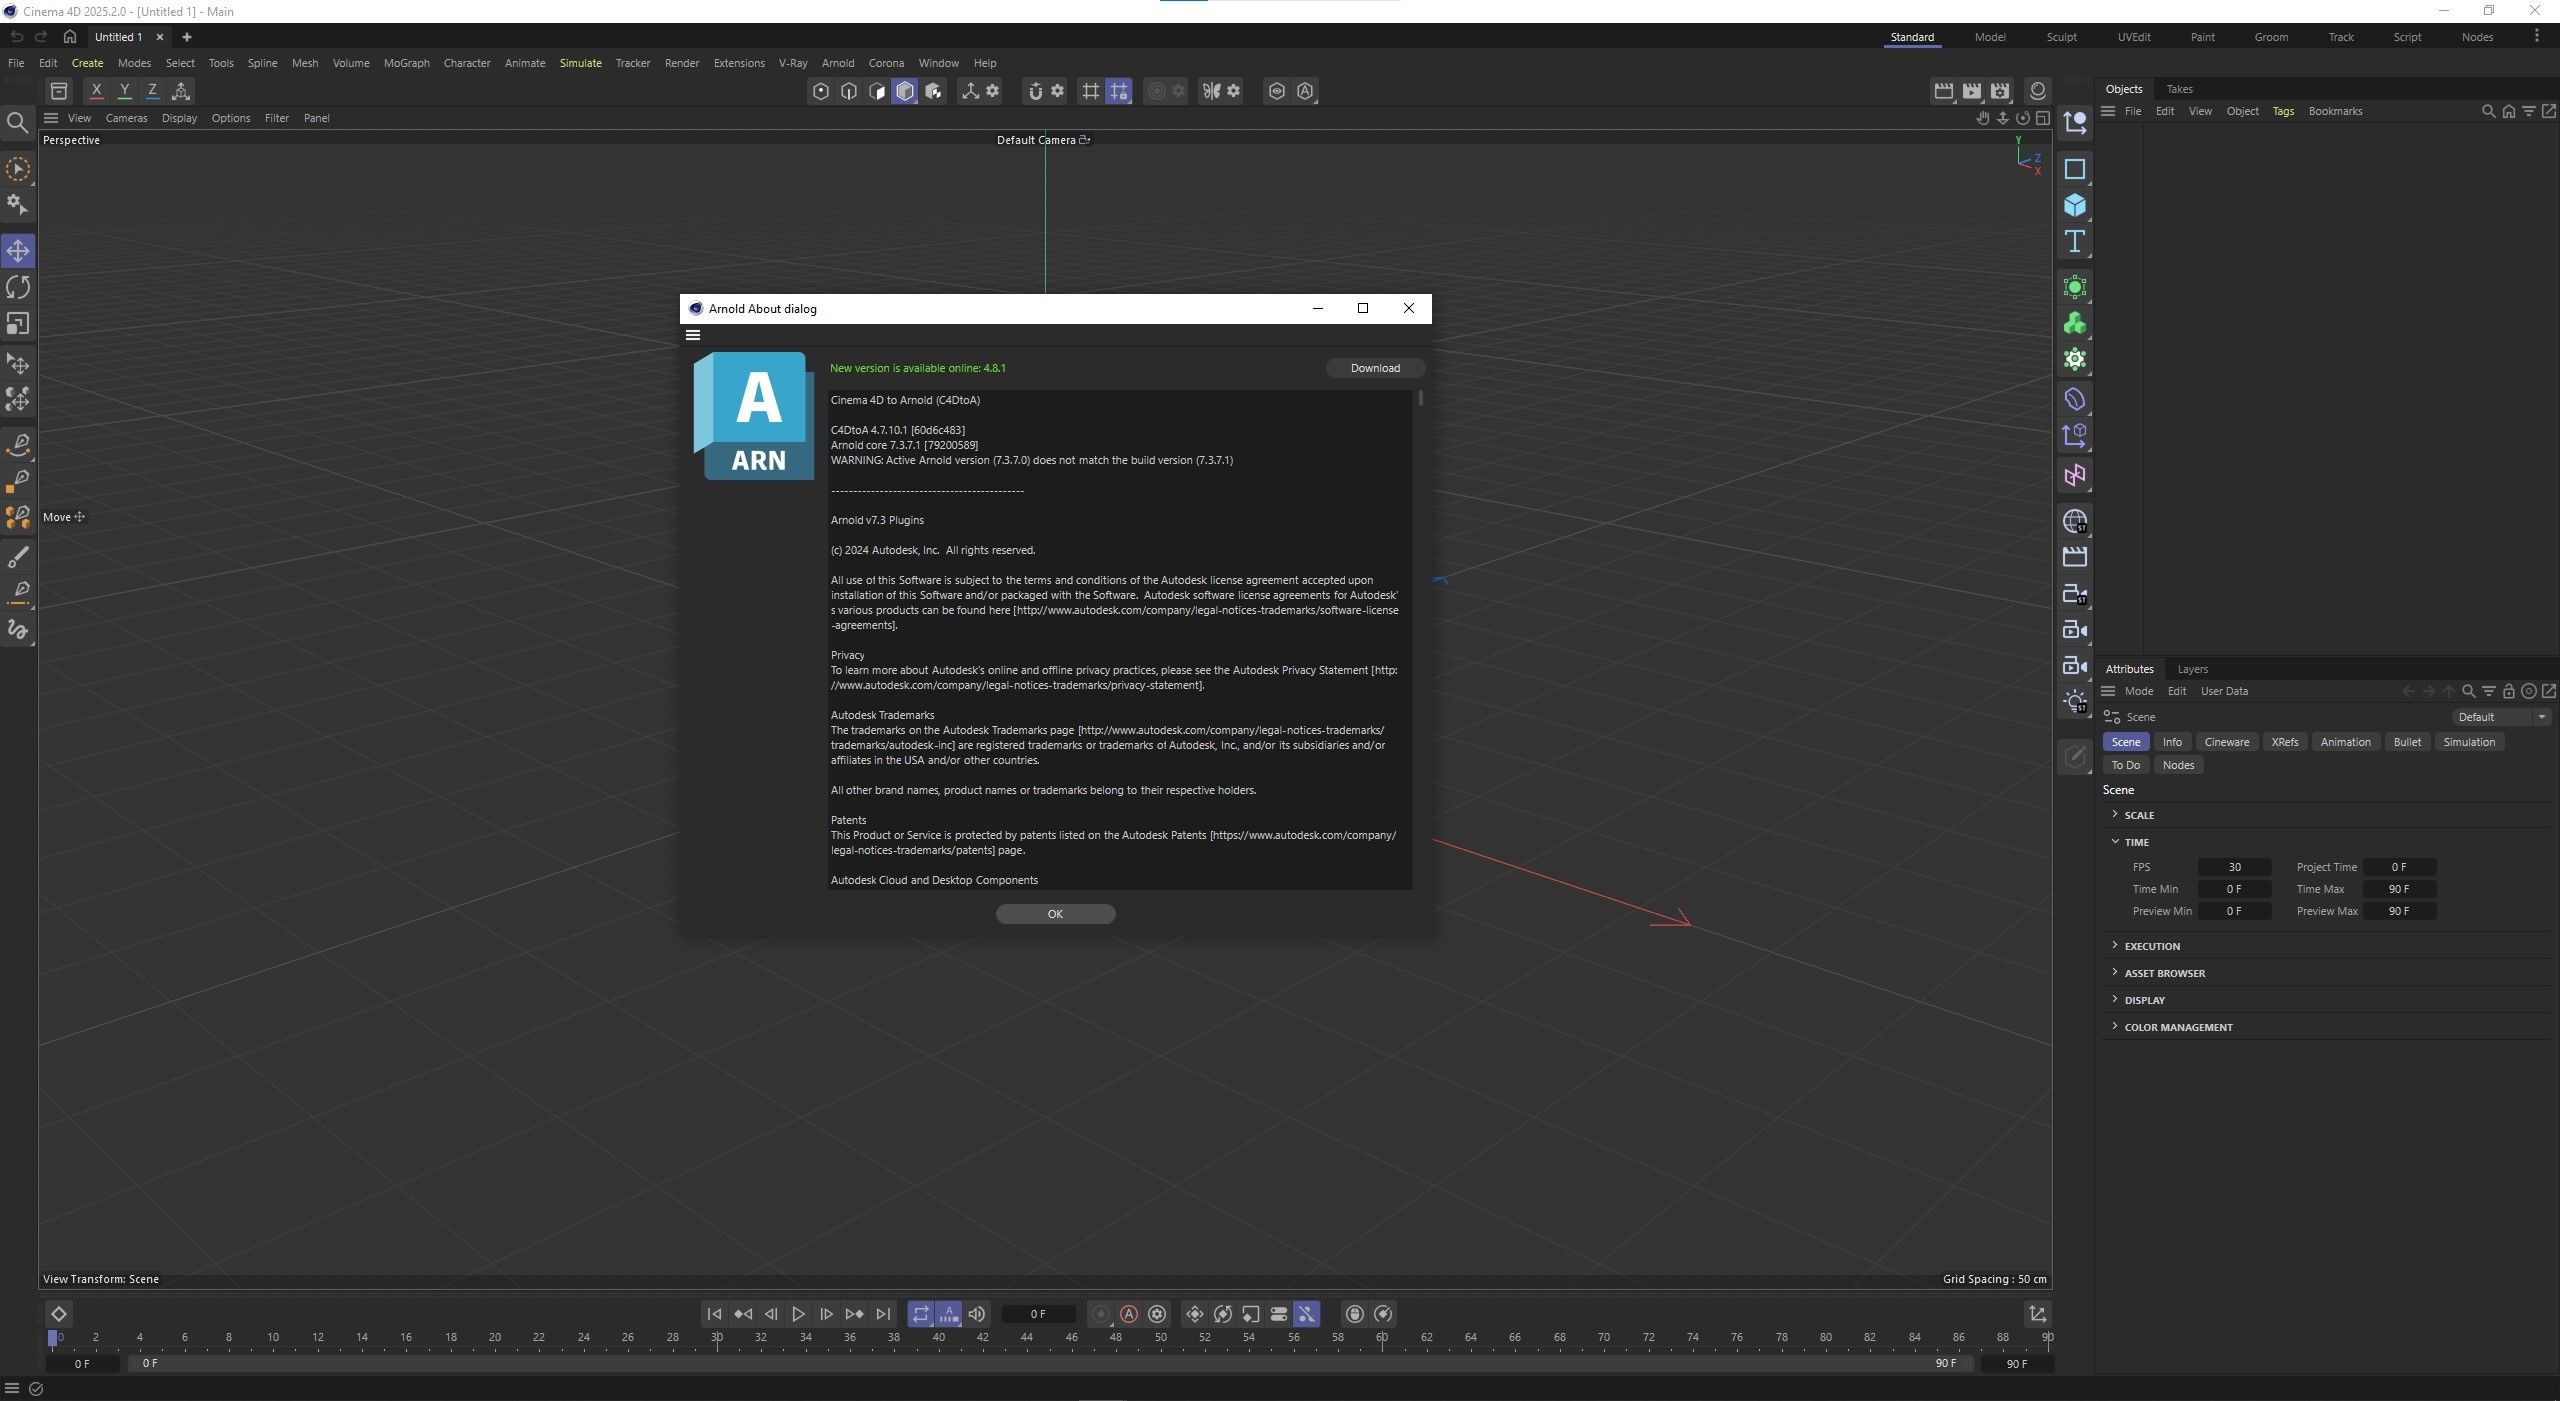Toggle Model mode highlighted cube icon

[x=905, y=91]
